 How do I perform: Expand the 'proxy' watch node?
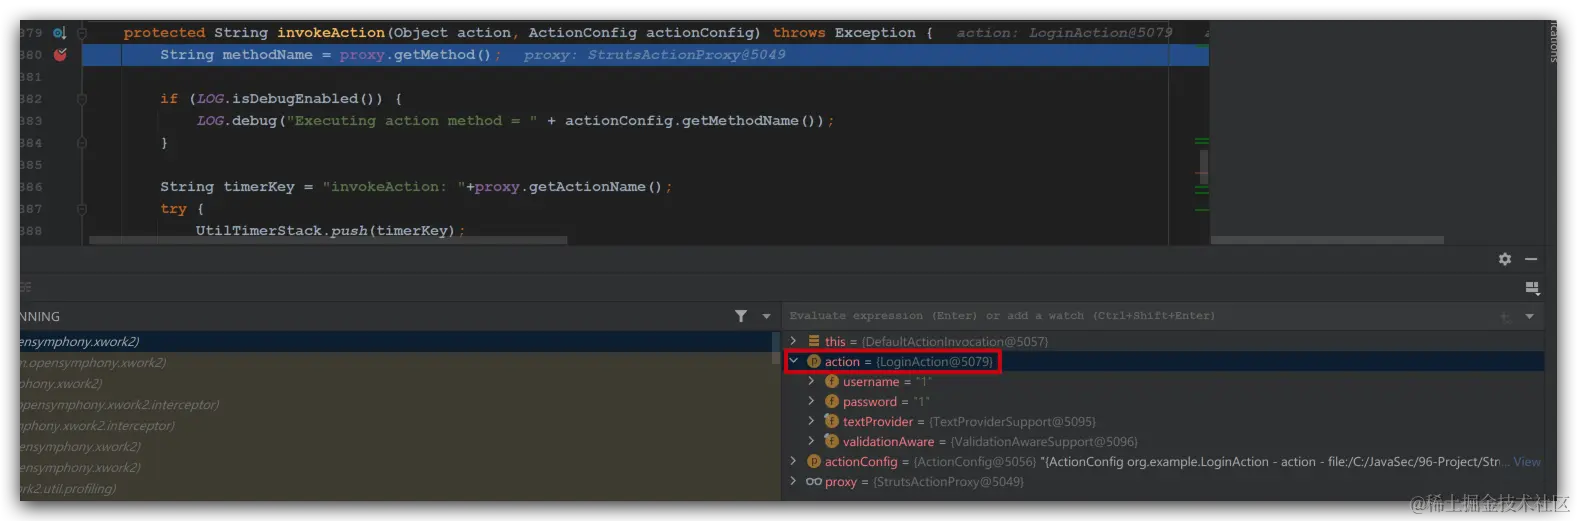point(794,481)
